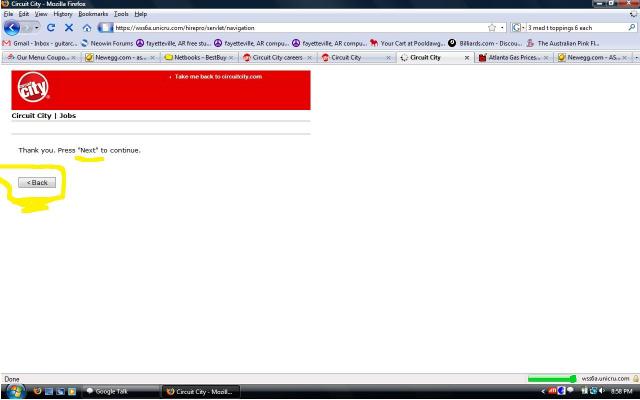The width and height of the screenshot is (640, 400).
Task: Click 'Thank you. Press "Next" to continue.' text
Action: [x=79, y=150]
